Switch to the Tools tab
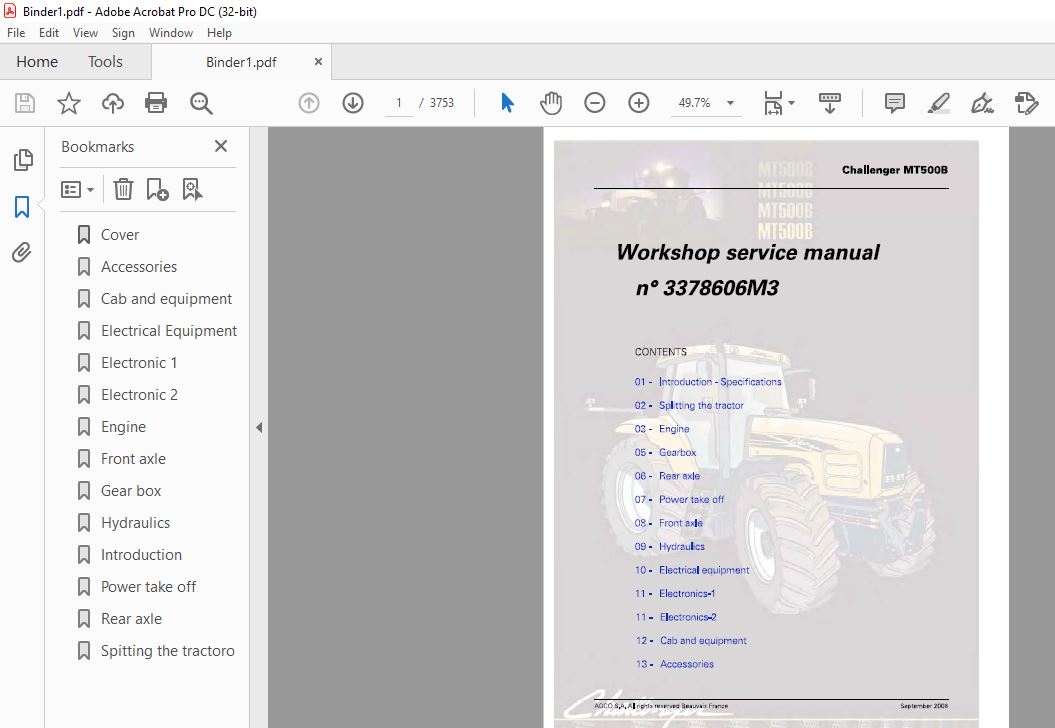1055x728 pixels. point(105,62)
